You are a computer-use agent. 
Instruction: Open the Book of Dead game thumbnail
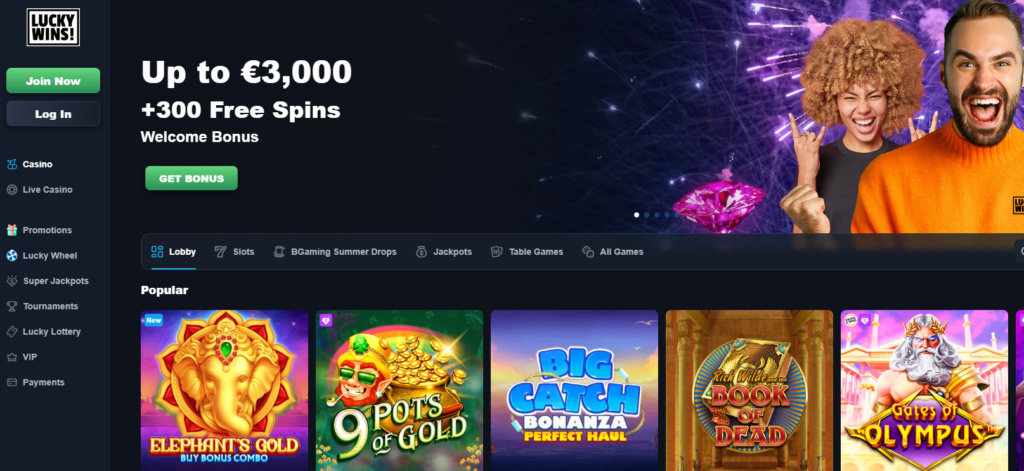(749, 391)
